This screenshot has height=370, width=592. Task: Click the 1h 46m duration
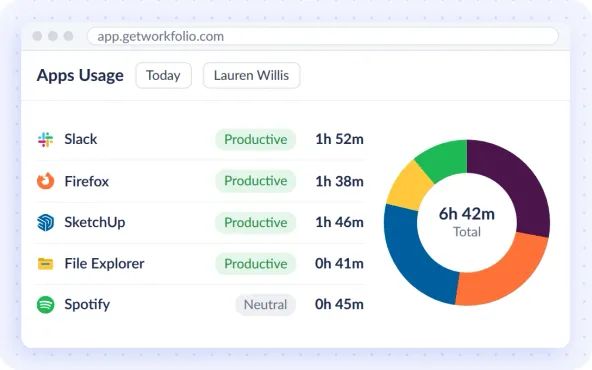tap(339, 222)
